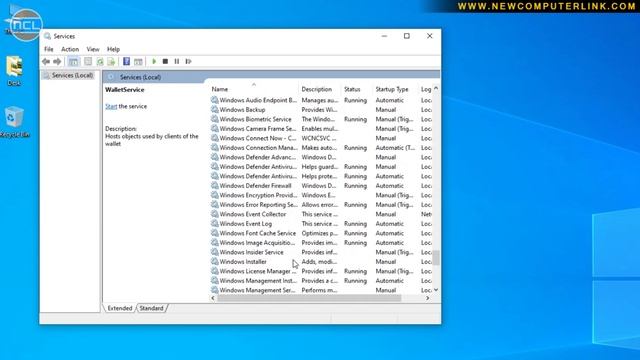The width and height of the screenshot is (640, 360).
Task: Click the vertical scrollbar up arrow
Action: pyautogui.click(x=436, y=88)
